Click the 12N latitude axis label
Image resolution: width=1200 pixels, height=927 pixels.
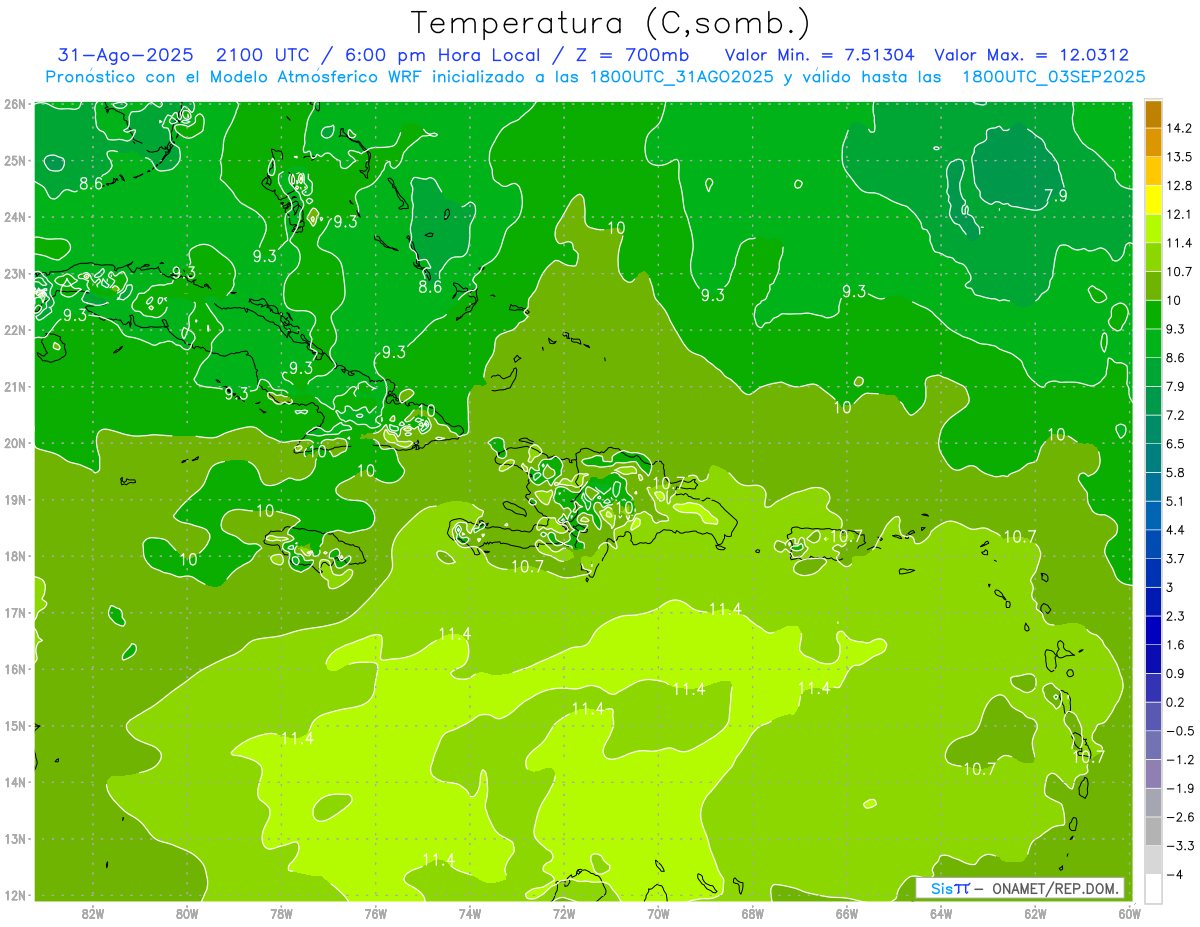tap(14, 895)
